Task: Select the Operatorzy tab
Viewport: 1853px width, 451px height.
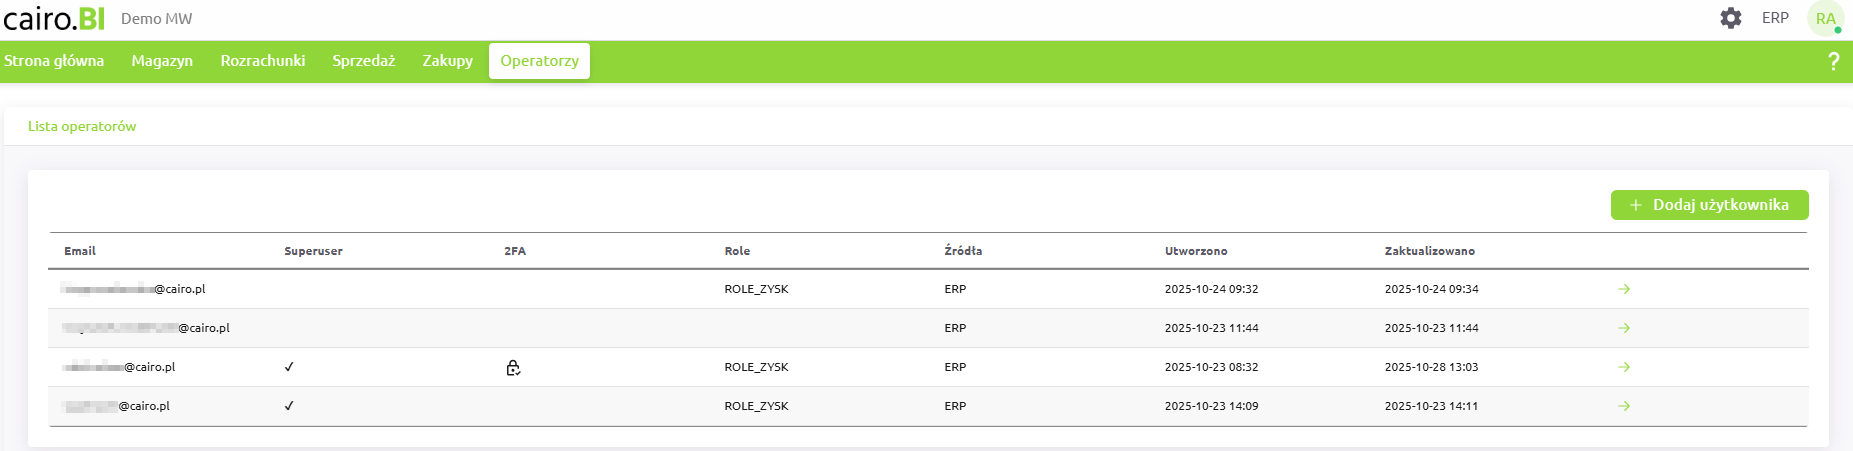Action: point(539,61)
